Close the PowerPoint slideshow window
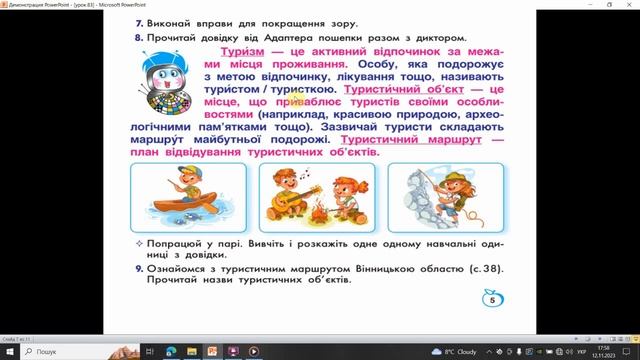This screenshot has height=360, width=640. coord(629,5)
